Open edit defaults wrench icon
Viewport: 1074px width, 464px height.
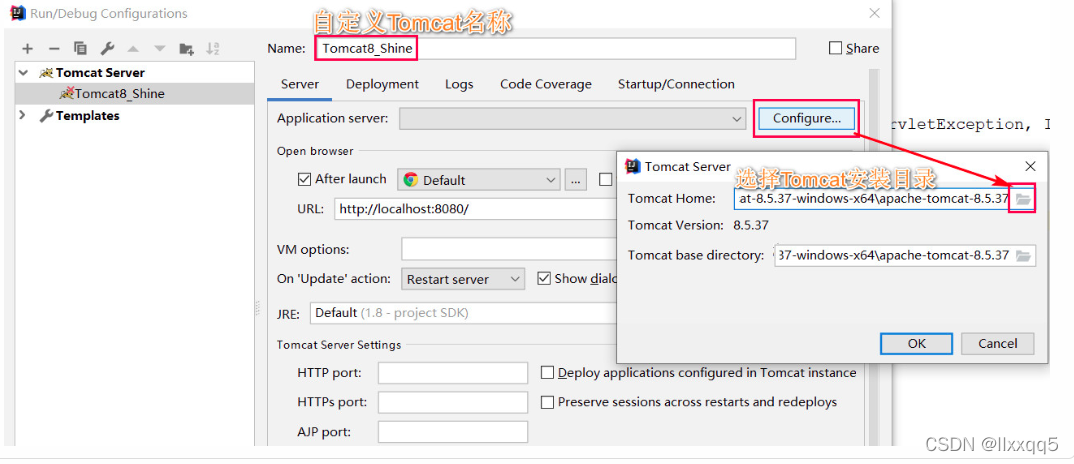pyautogui.click(x=107, y=49)
